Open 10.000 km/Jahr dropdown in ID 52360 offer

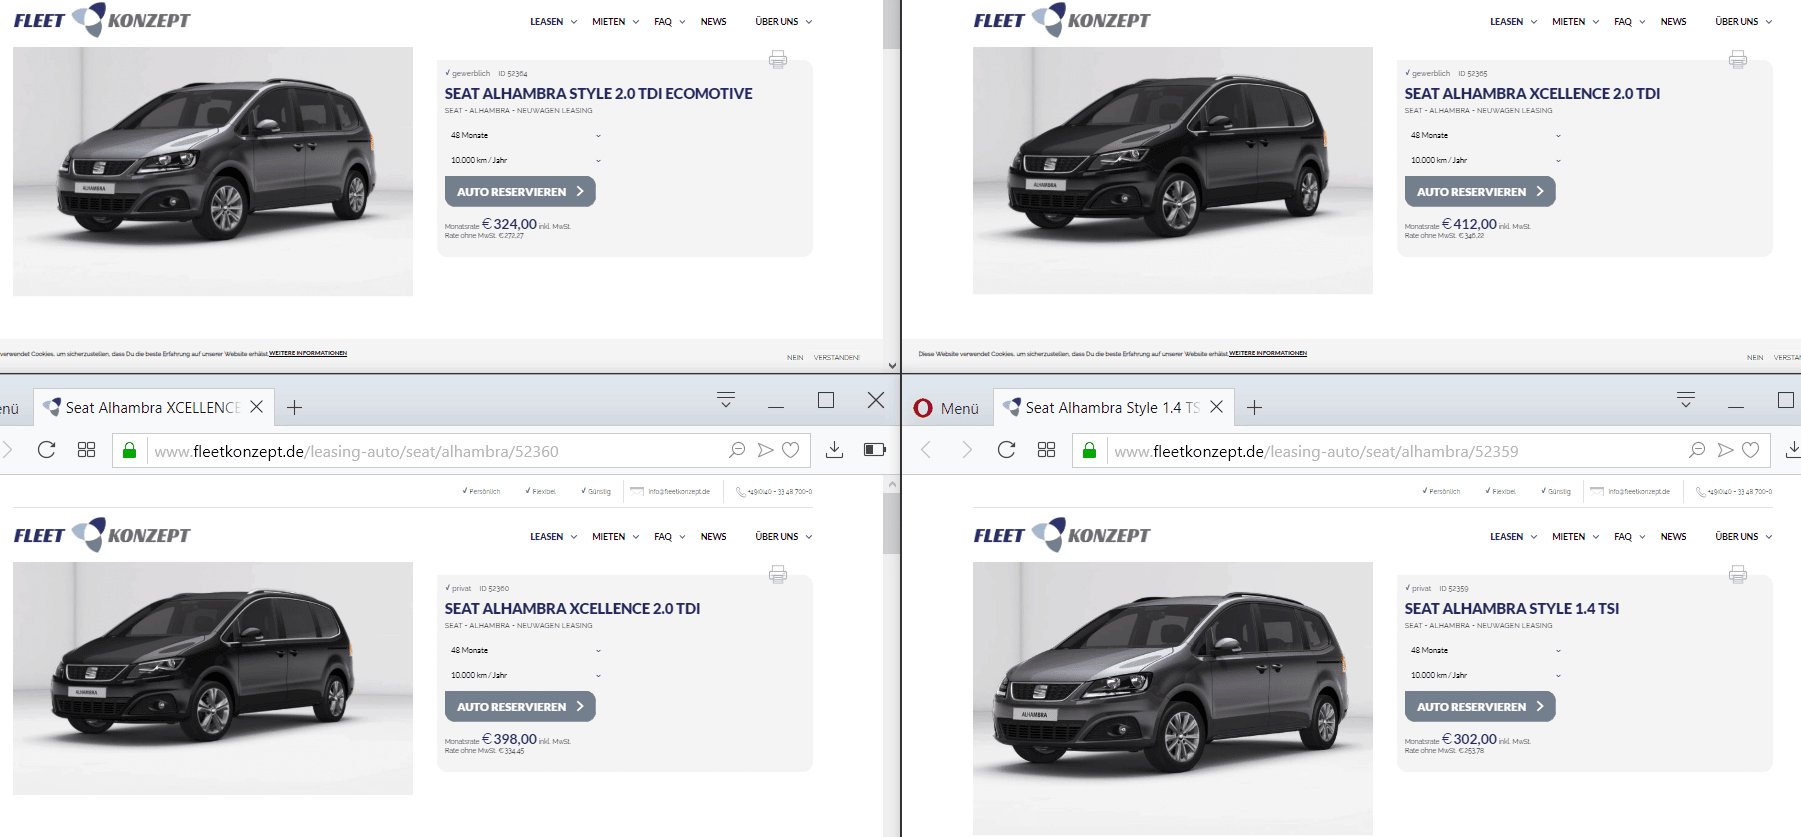(x=525, y=675)
